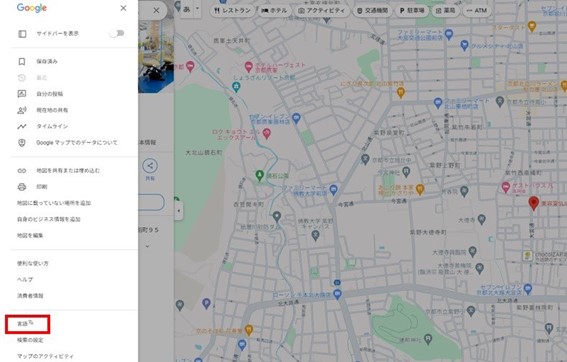Viewport: 567px width, 362px height.
Task: Click the round share icon button
Action: (150, 166)
